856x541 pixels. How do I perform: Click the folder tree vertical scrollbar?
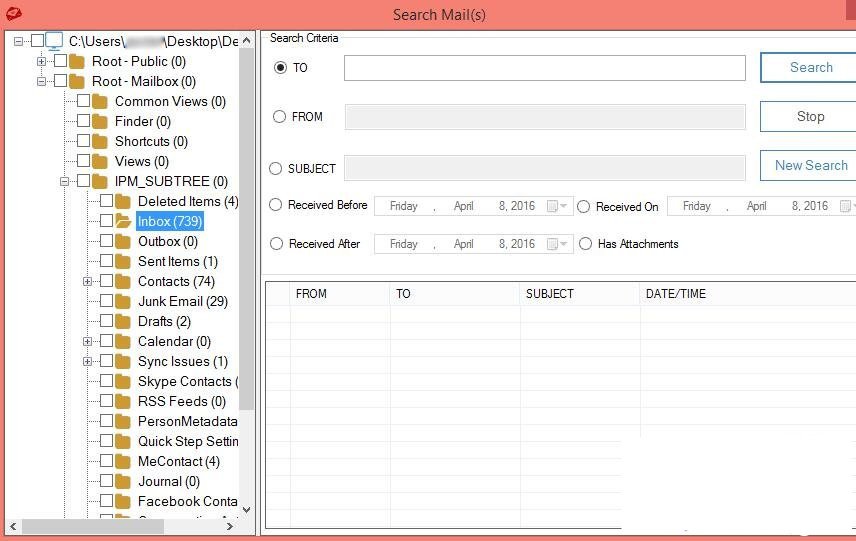click(x=246, y=300)
